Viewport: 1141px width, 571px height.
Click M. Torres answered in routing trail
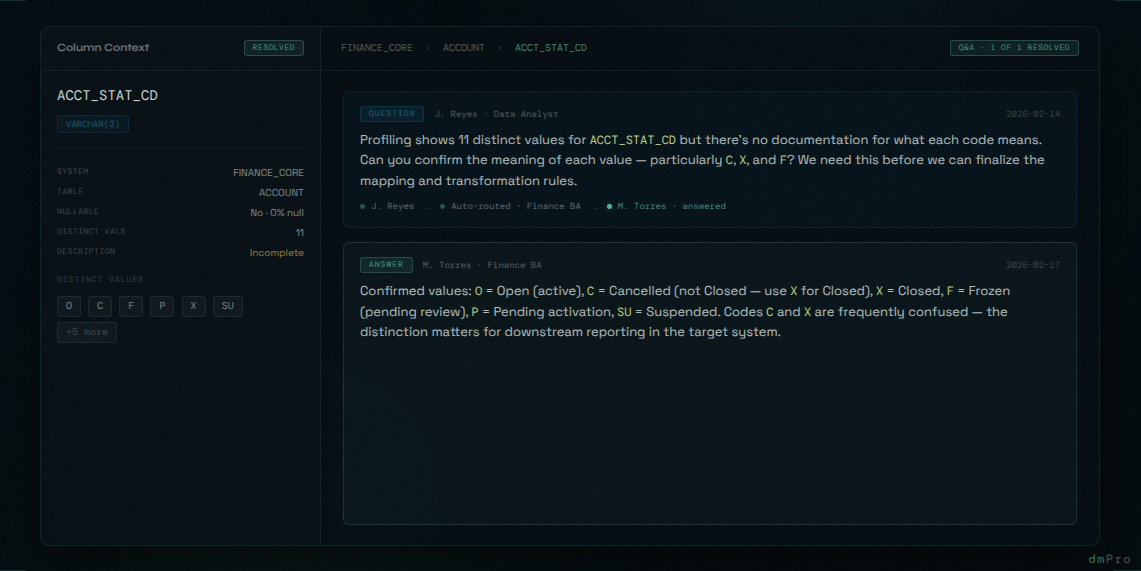(x=667, y=206)
